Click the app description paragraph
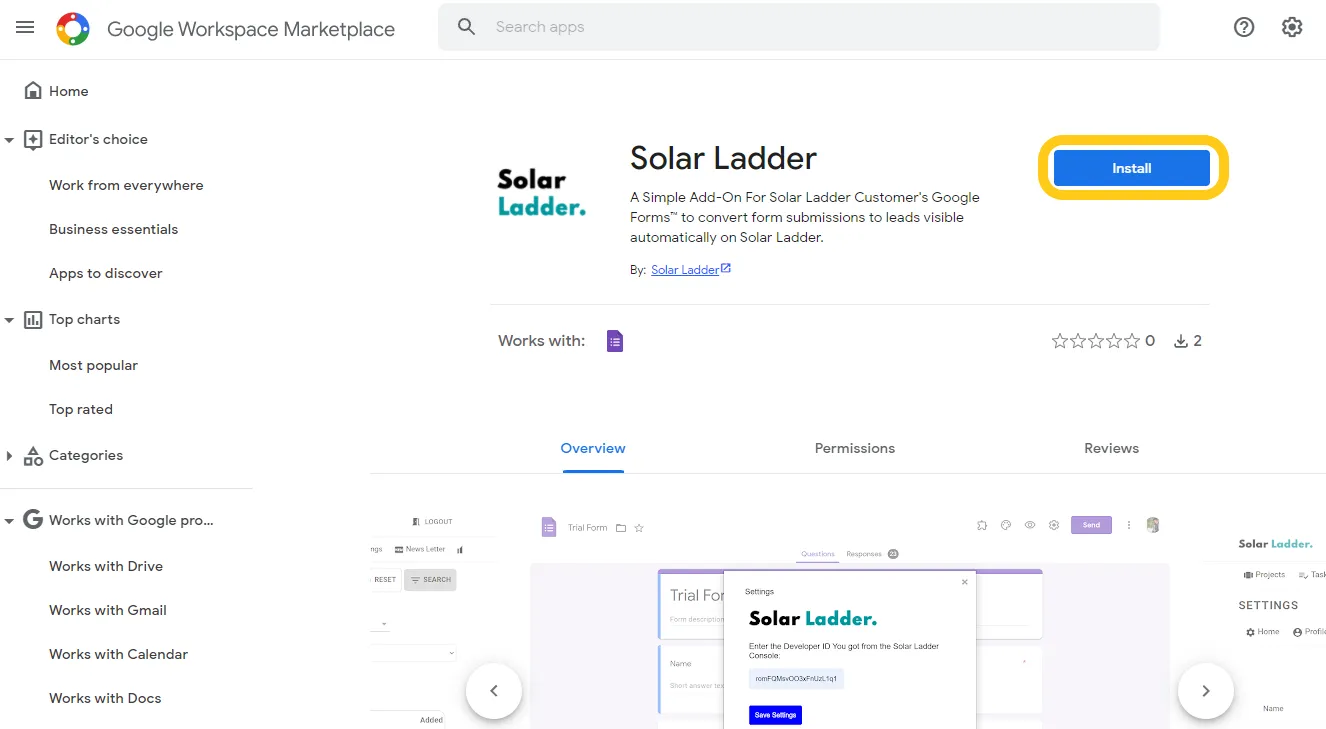1326x729 pixels. click(x=805, y=217)
